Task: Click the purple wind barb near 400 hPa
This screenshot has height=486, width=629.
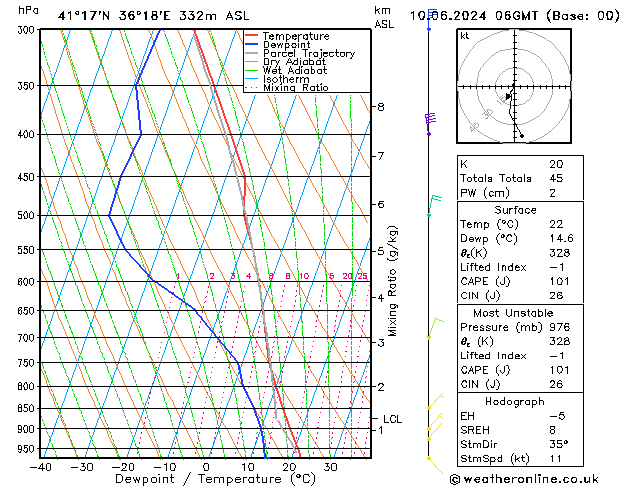Action: click(x=430, y=120)
